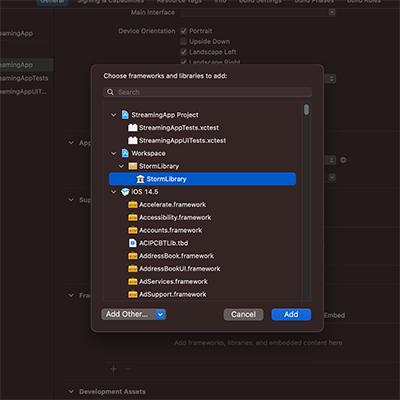Viewport: 400px width, 400px height.
Task: Collapse the Workspace tree group
Action: [114, 153]
